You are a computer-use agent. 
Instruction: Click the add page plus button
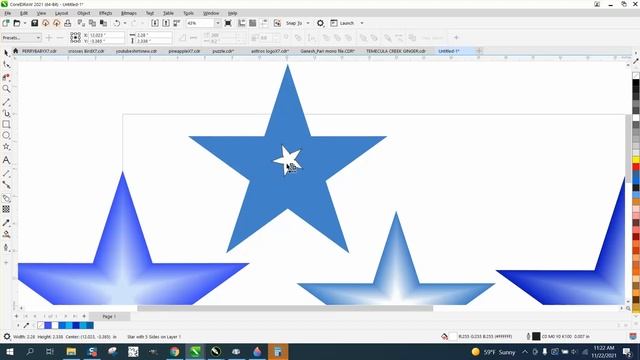click(x=84, y=316)
